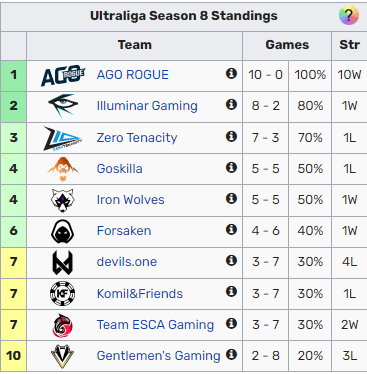The width and height of the screenshot is (367, 374).
Task: Open the Team ESCA Gaming link
Action: click(155, 324)
